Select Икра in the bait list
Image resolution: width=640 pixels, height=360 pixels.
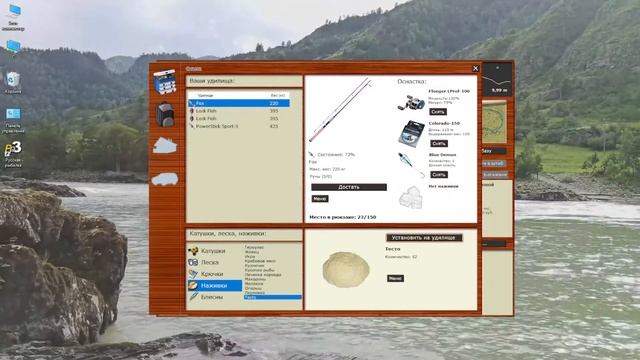[x=249, y=256]
